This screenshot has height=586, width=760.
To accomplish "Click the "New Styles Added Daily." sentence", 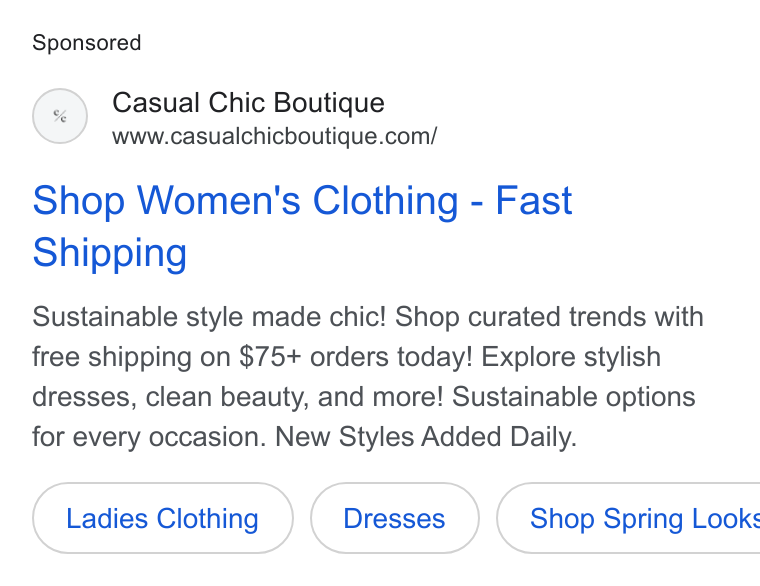I will 426,437.
